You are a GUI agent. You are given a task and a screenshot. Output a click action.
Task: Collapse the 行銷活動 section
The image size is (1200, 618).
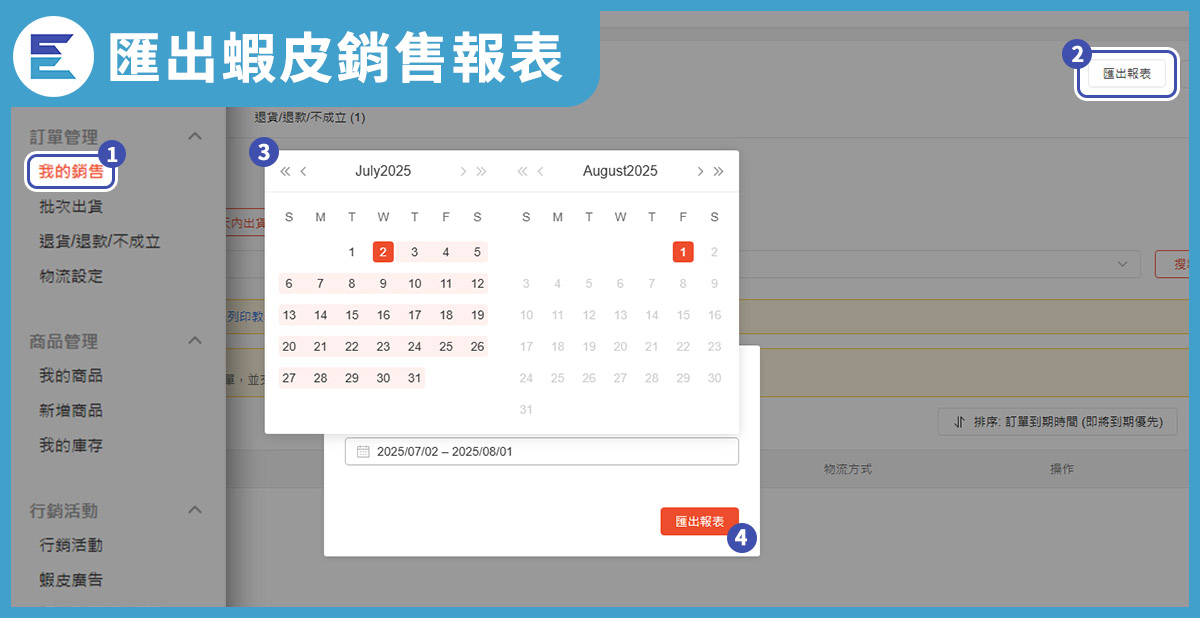click(195, 510)
